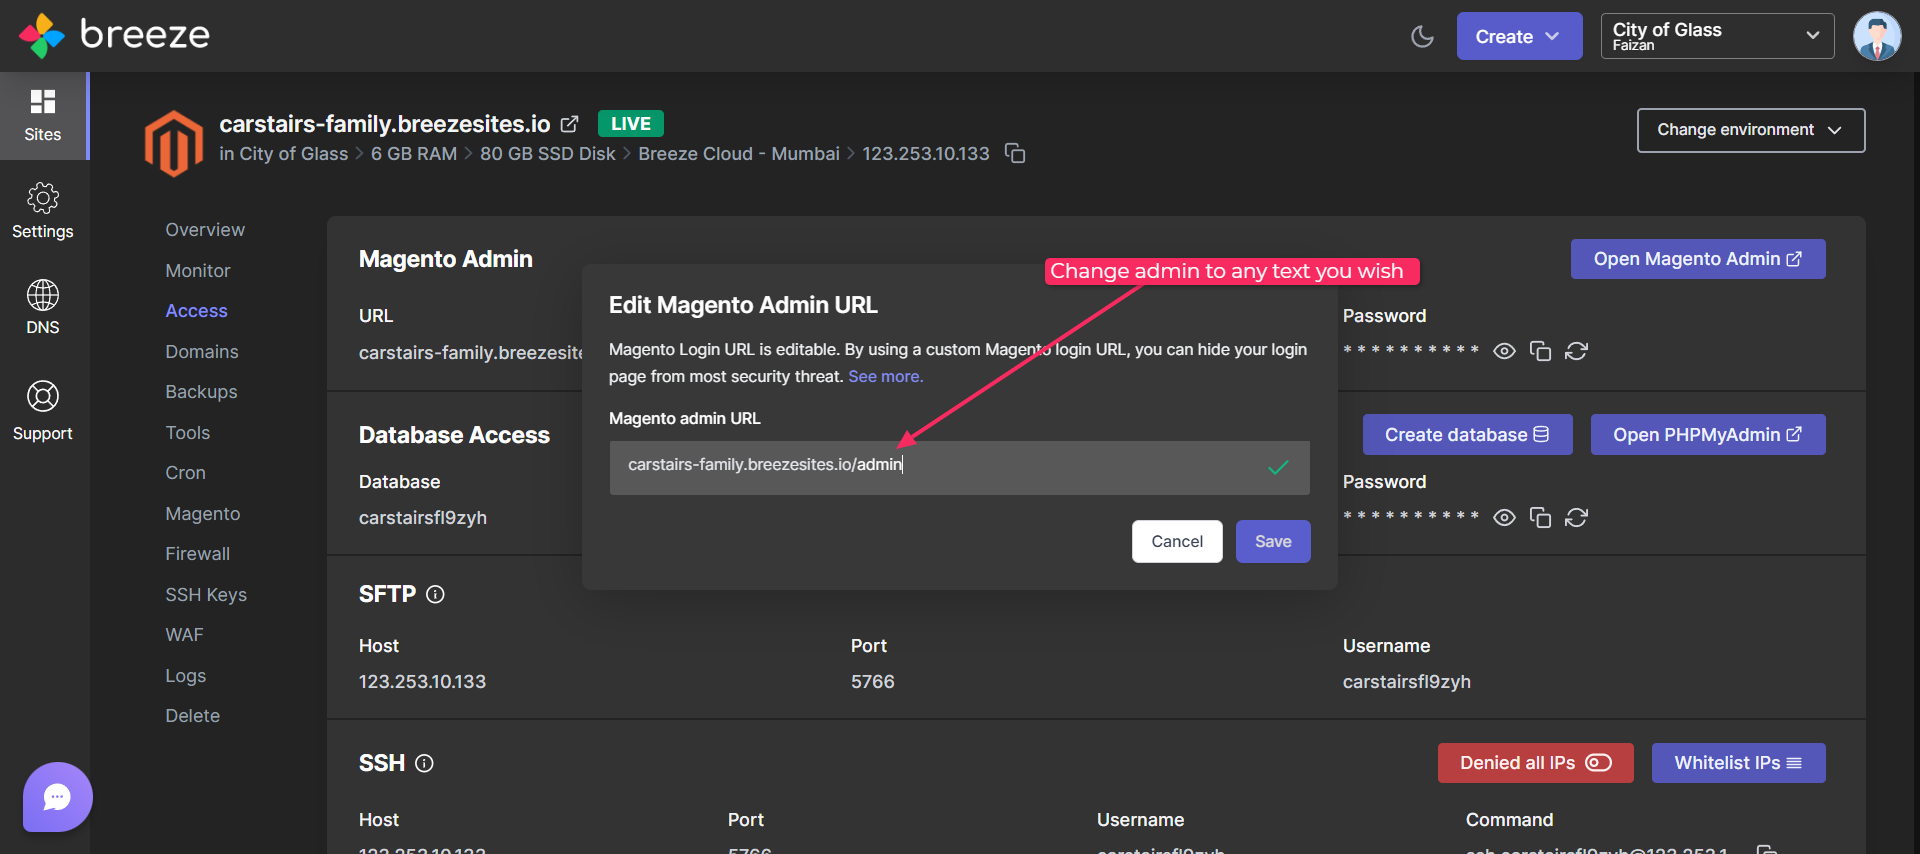Click into Magento admin URL field
The height and width of the screenshot is (854, 1920).
pos(960,468)
